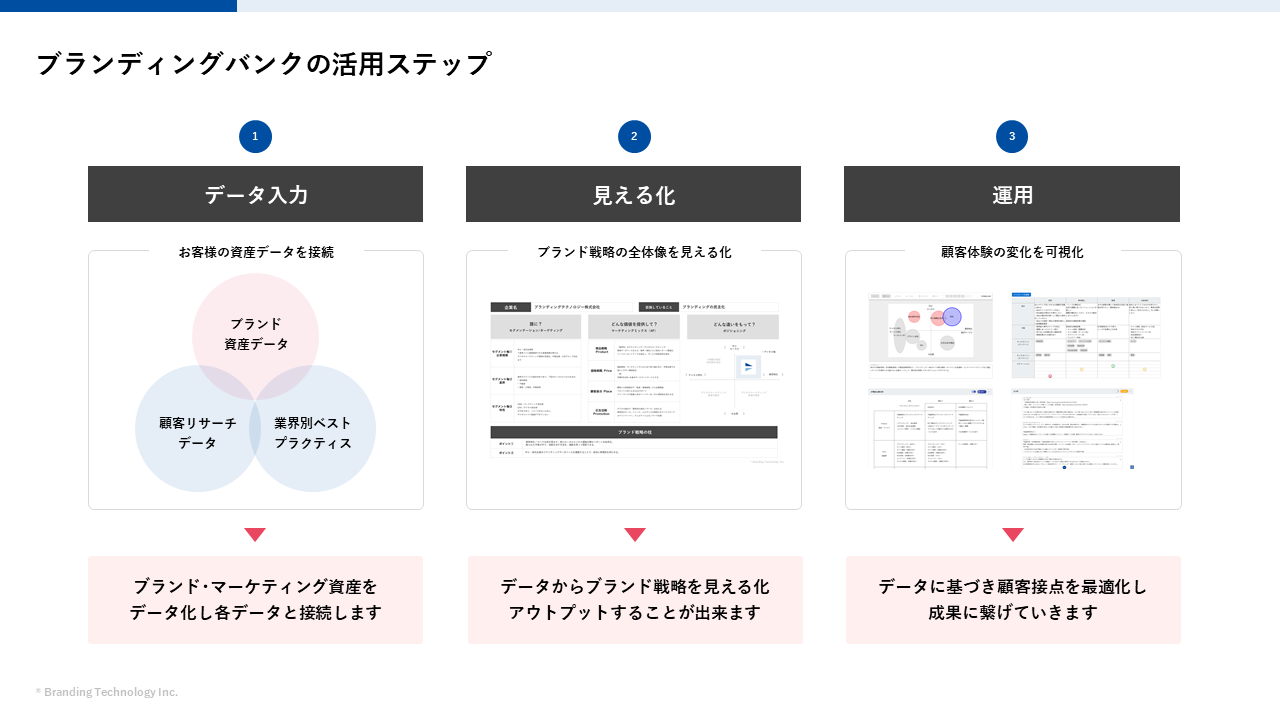Click the caption ブランド戦略の全体像を見える化
1280x720 pixels.
click(634, 252)
